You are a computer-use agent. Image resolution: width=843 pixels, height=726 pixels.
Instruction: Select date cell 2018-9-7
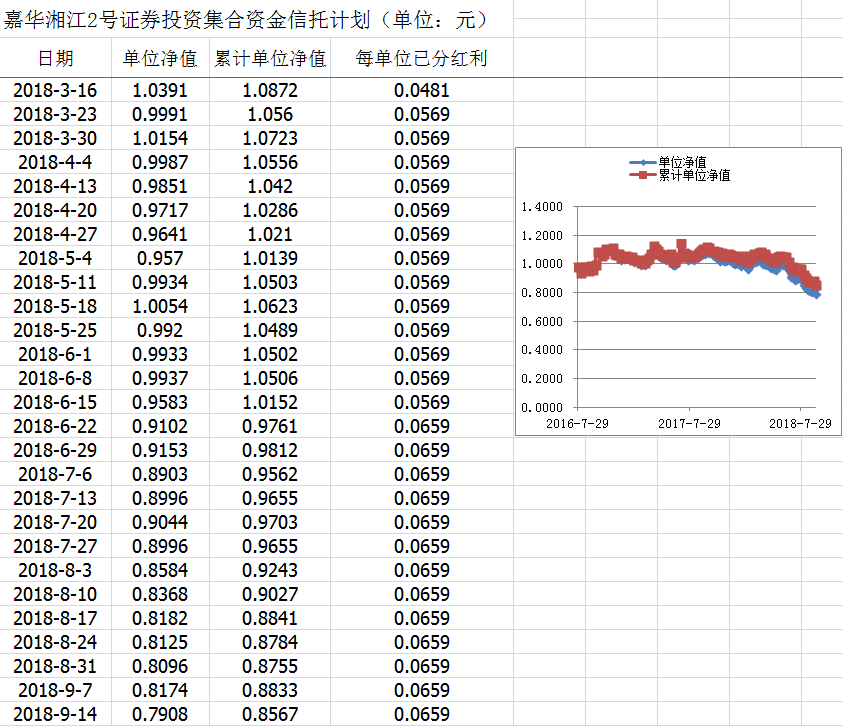55,691
